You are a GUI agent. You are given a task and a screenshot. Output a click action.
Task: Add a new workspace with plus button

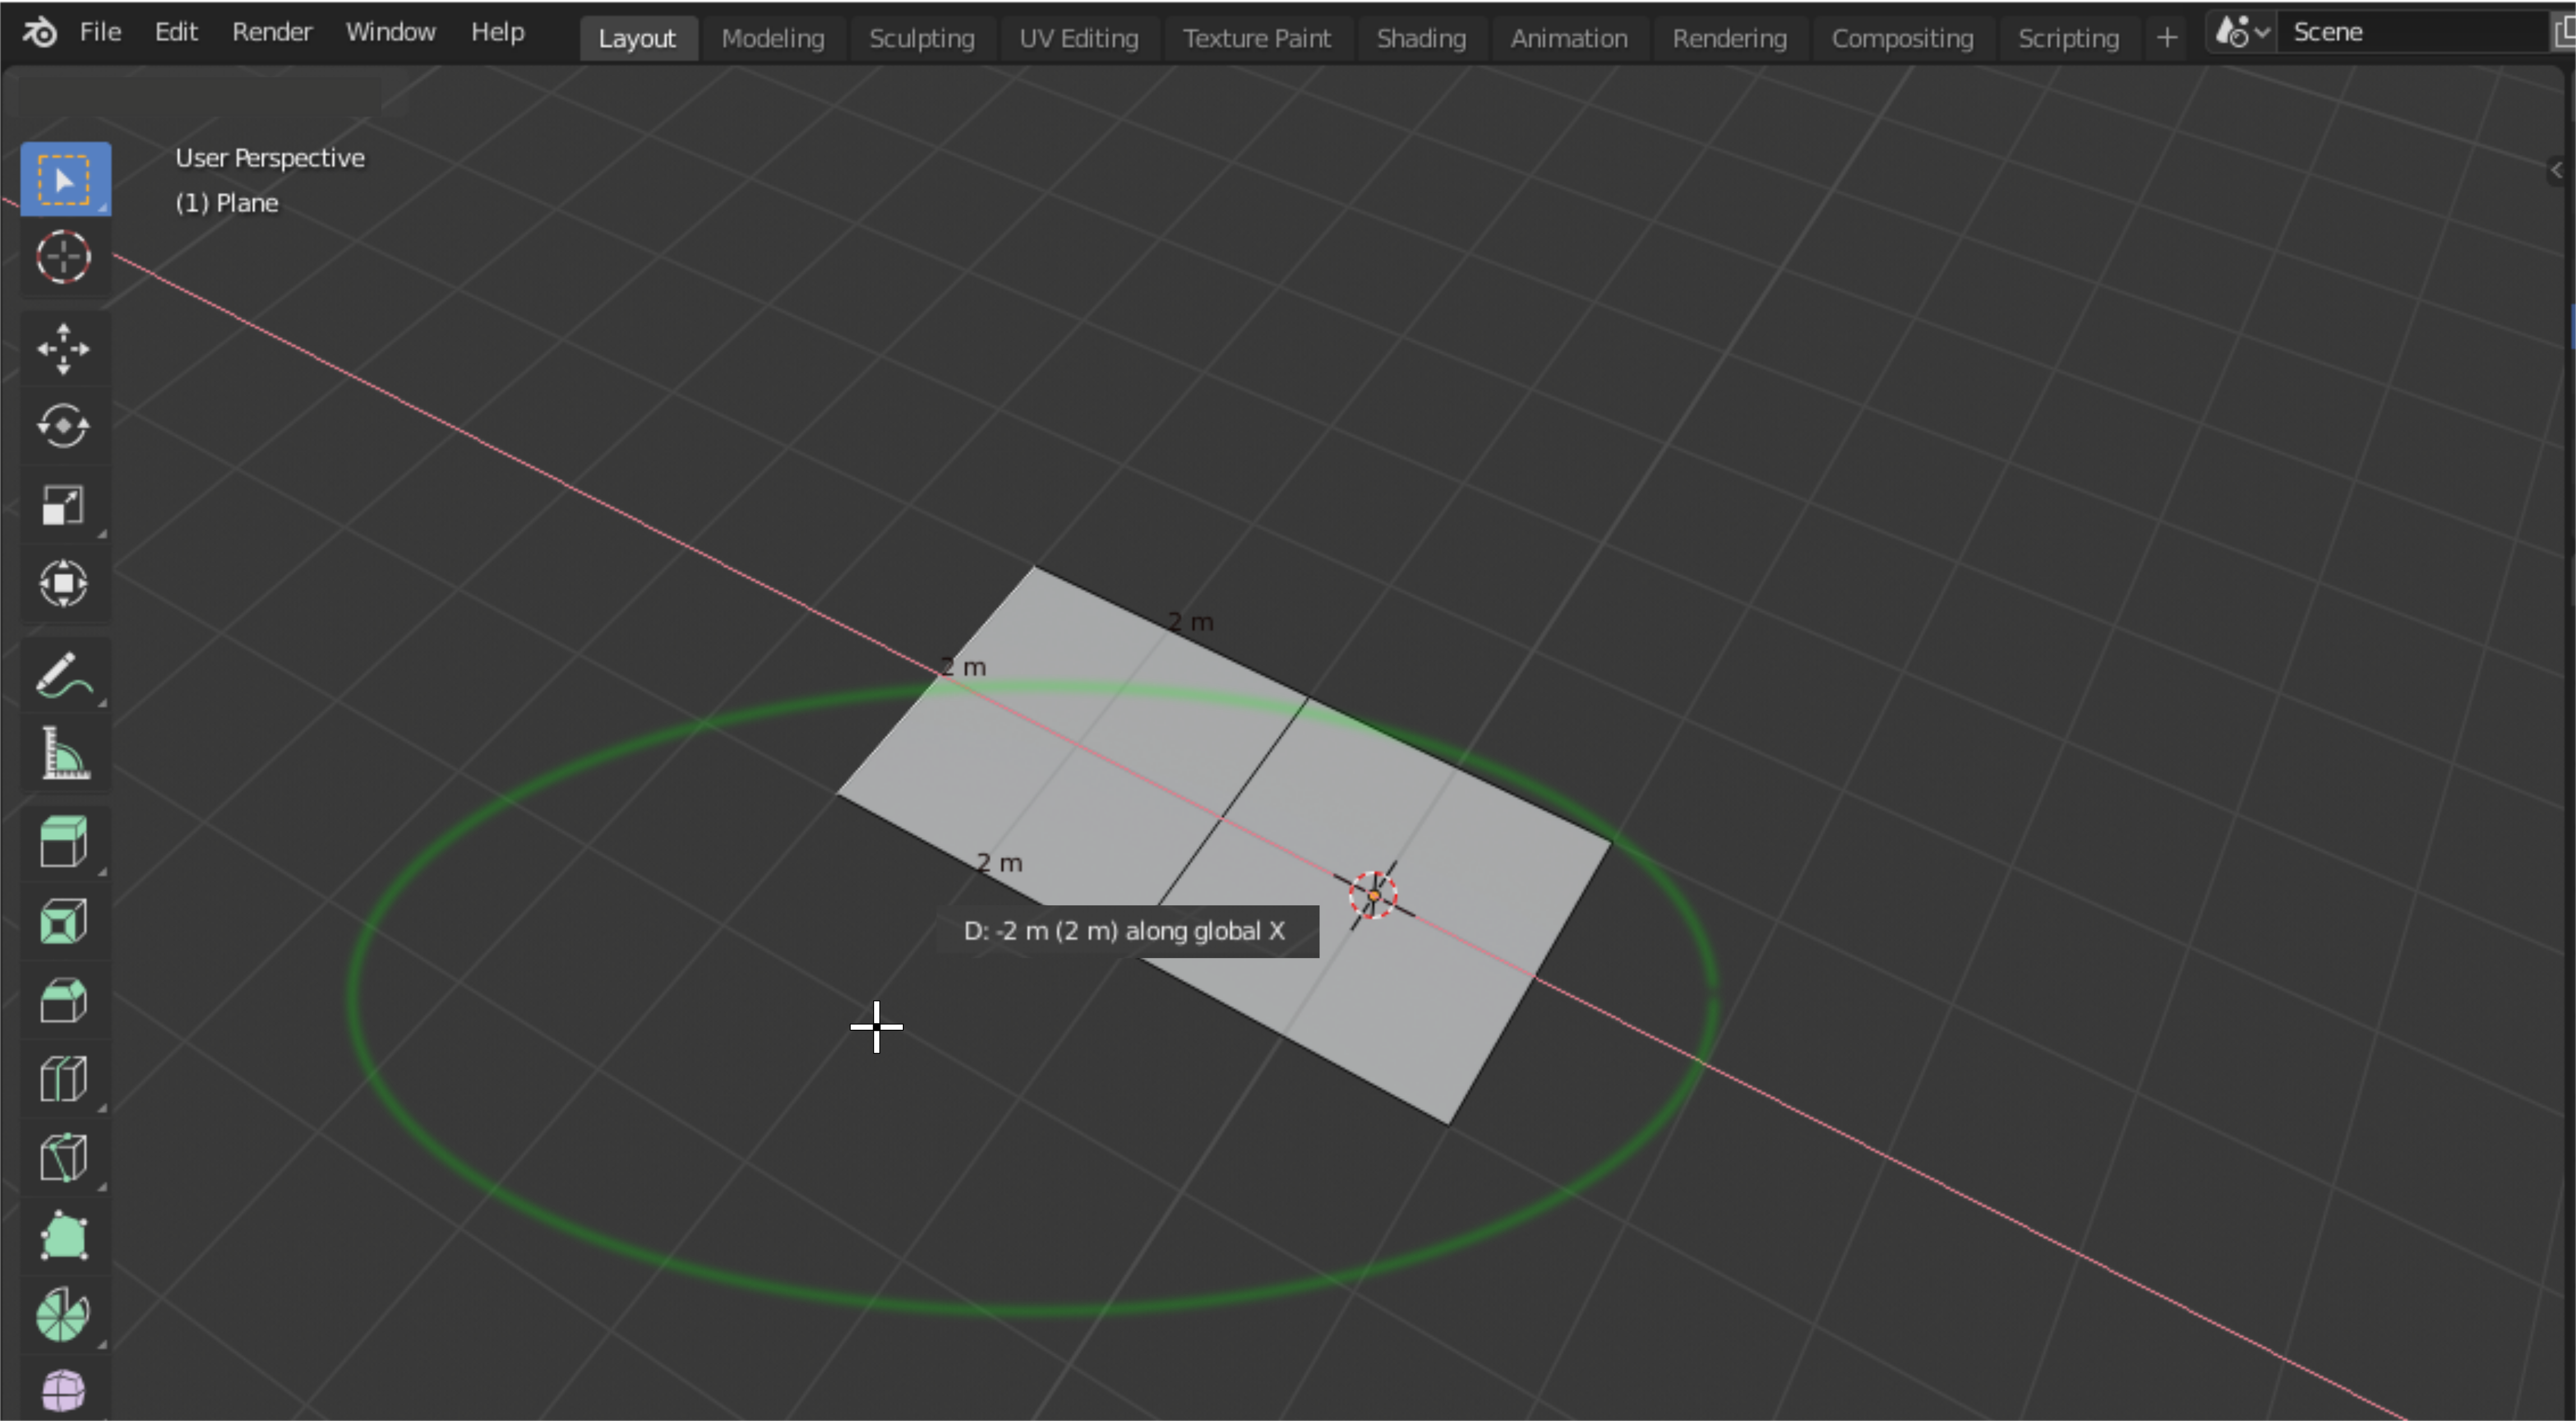tap(2166, 38)
